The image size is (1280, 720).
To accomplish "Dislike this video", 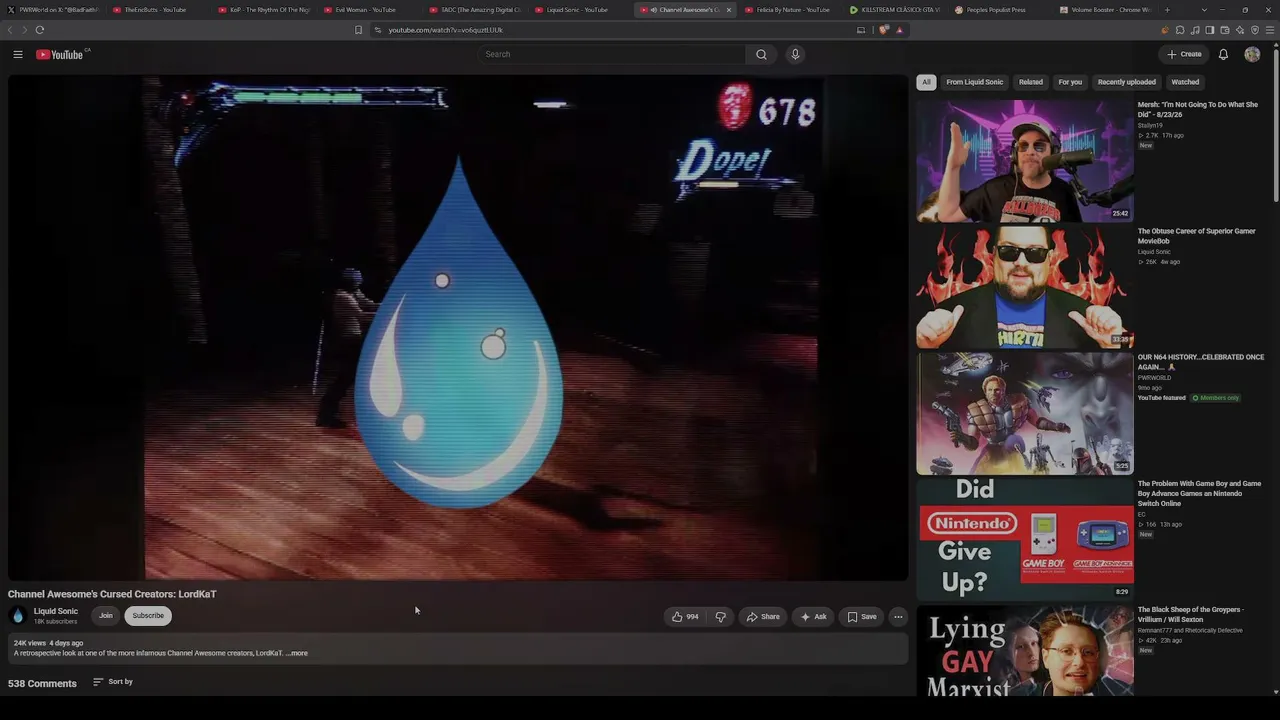I will click(720, 616).
